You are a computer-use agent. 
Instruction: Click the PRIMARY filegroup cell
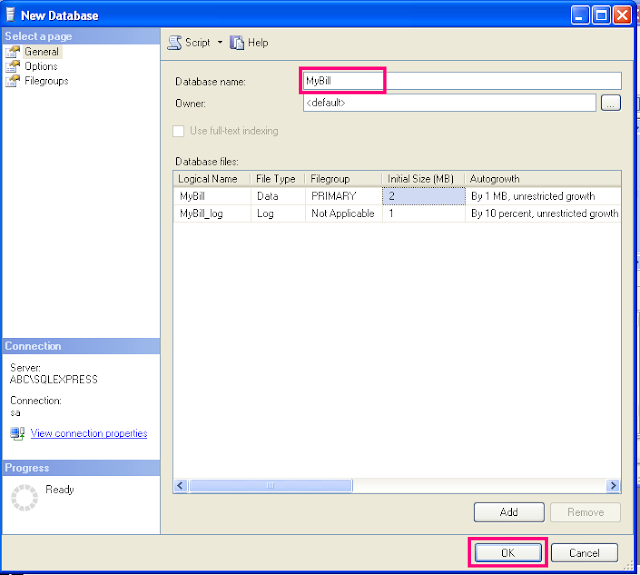pos(343,196)
